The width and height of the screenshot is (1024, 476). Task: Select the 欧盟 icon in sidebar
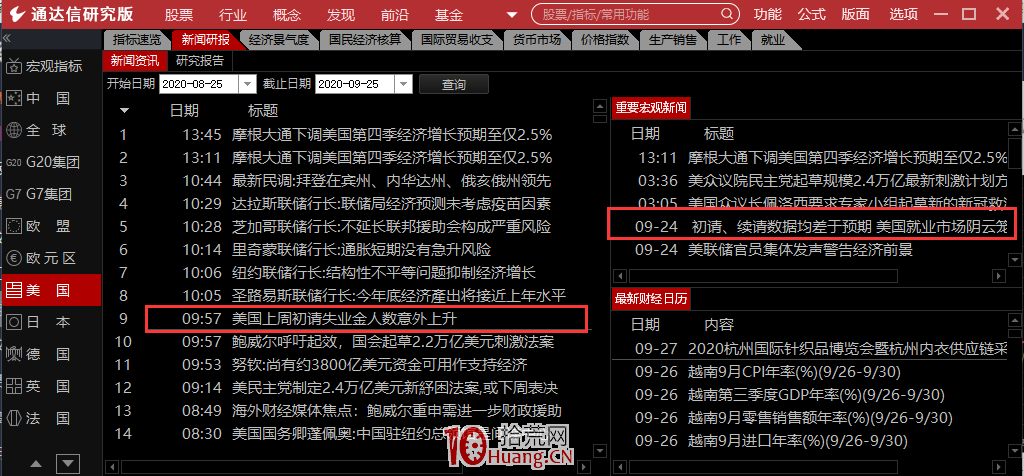pos(14,227)
